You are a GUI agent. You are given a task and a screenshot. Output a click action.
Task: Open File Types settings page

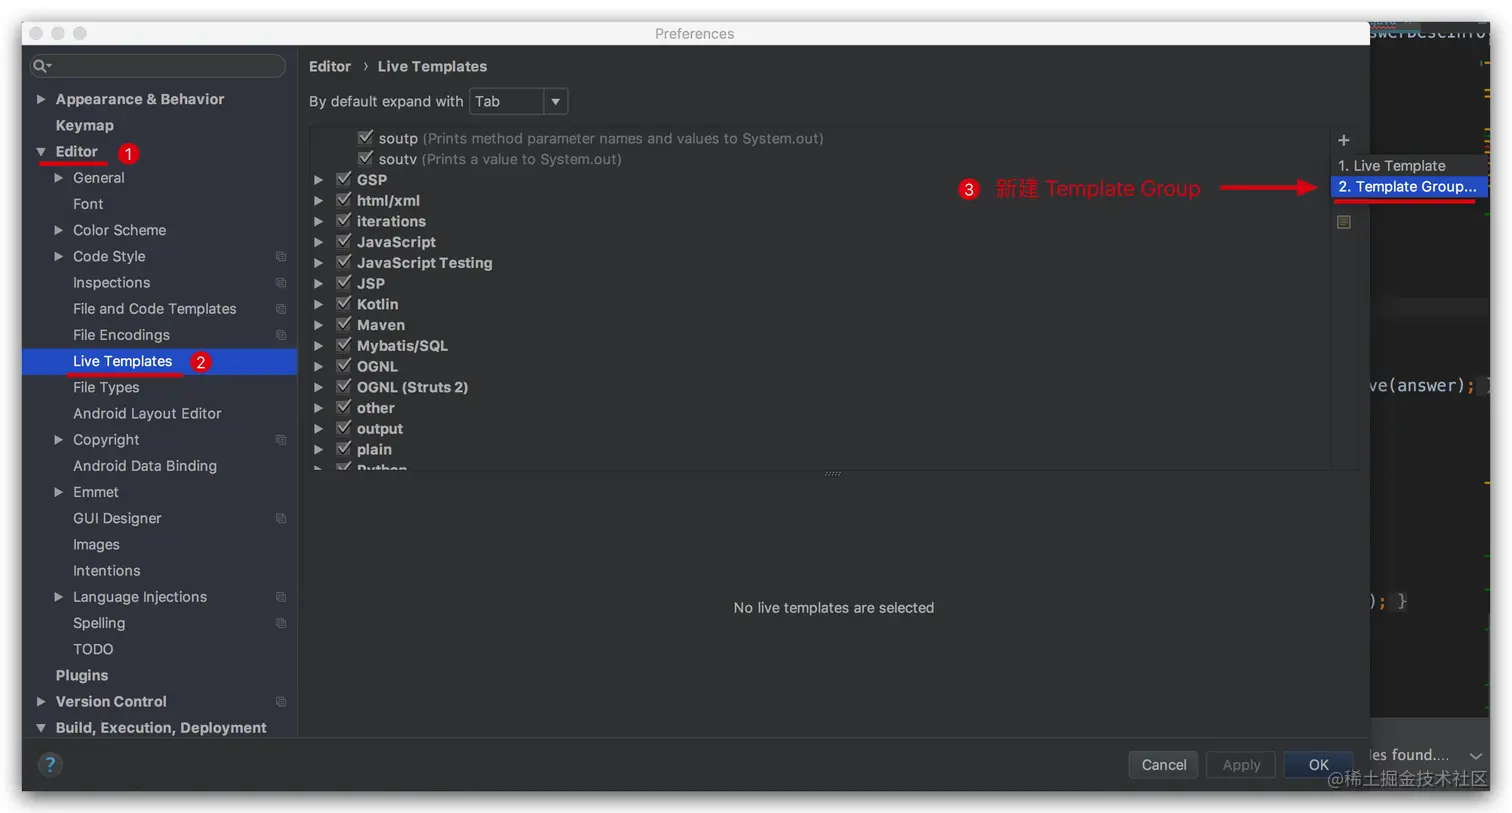(x=106, y=387)
